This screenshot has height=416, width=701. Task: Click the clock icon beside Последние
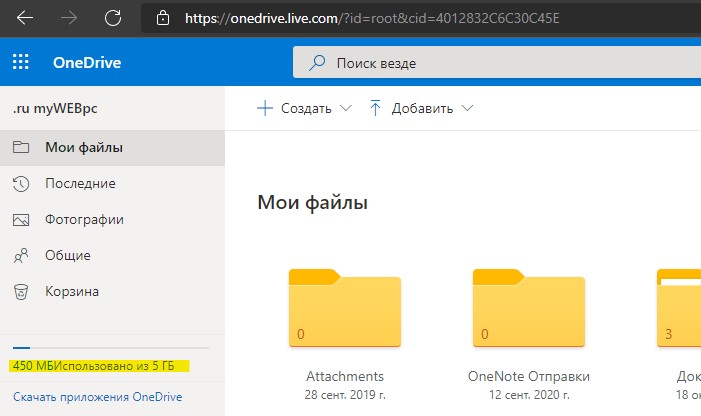click(21, 184)
